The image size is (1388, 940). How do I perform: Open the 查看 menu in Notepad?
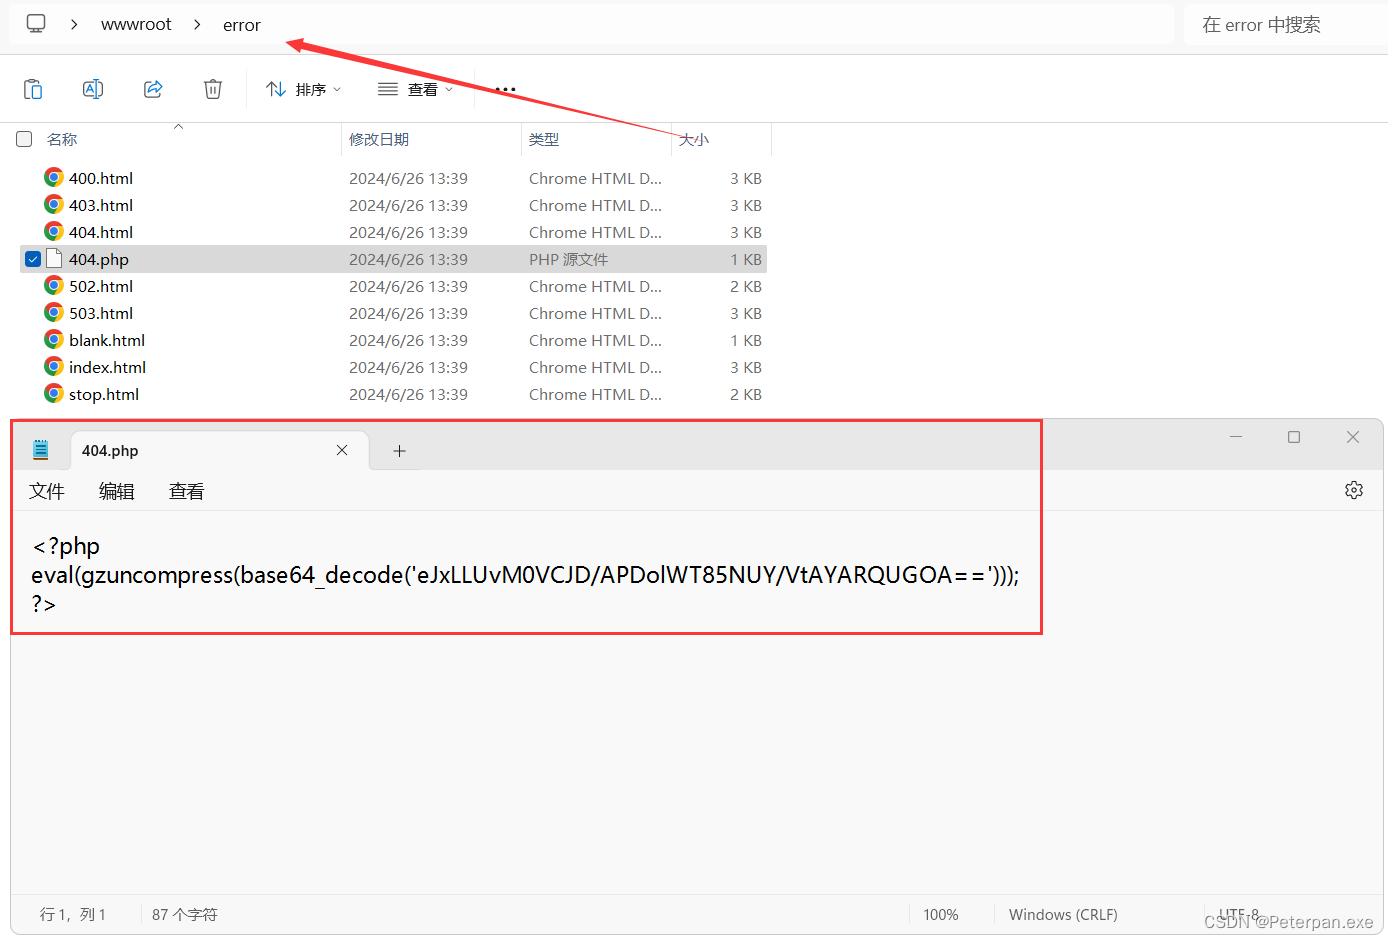(187, 491)
